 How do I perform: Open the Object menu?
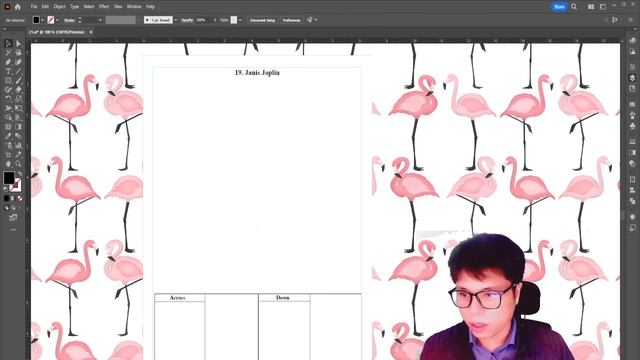point(59,7)
